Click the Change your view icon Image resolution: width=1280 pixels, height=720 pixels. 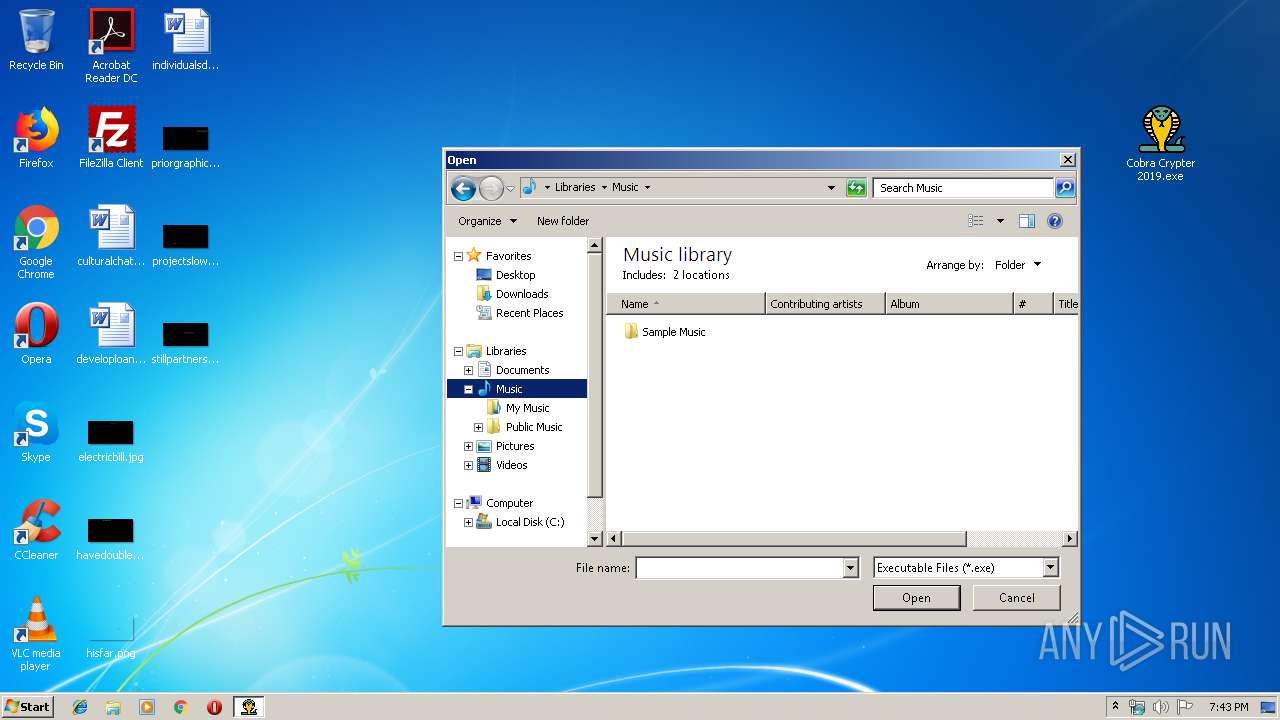tap(976, 221)
